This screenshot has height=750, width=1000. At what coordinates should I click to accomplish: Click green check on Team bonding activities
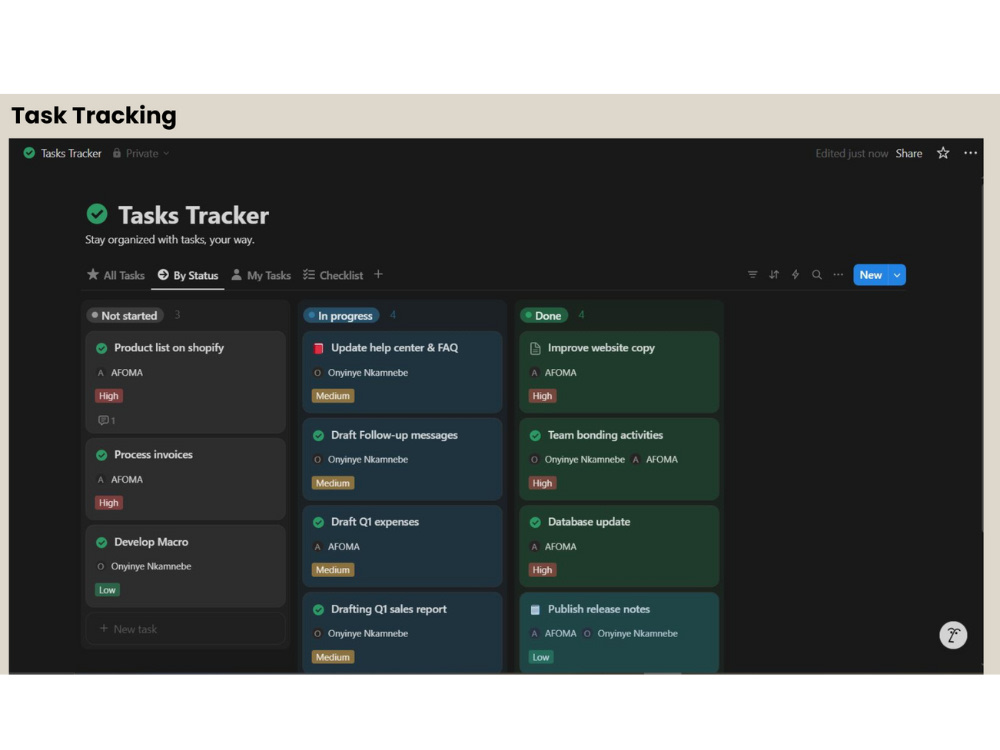pos(535,436)
